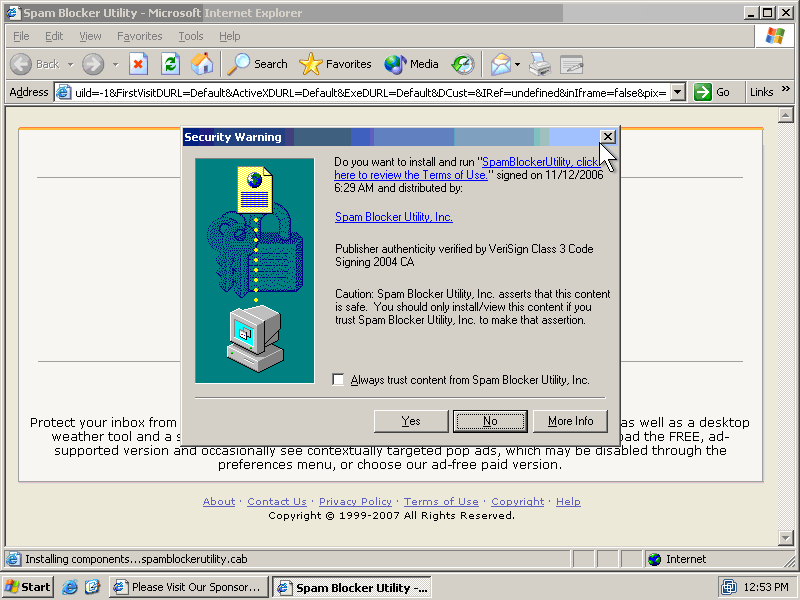Follow the Contact Us footer link
The height and width of the screenshot is (600, 800).
coord(277,502)
